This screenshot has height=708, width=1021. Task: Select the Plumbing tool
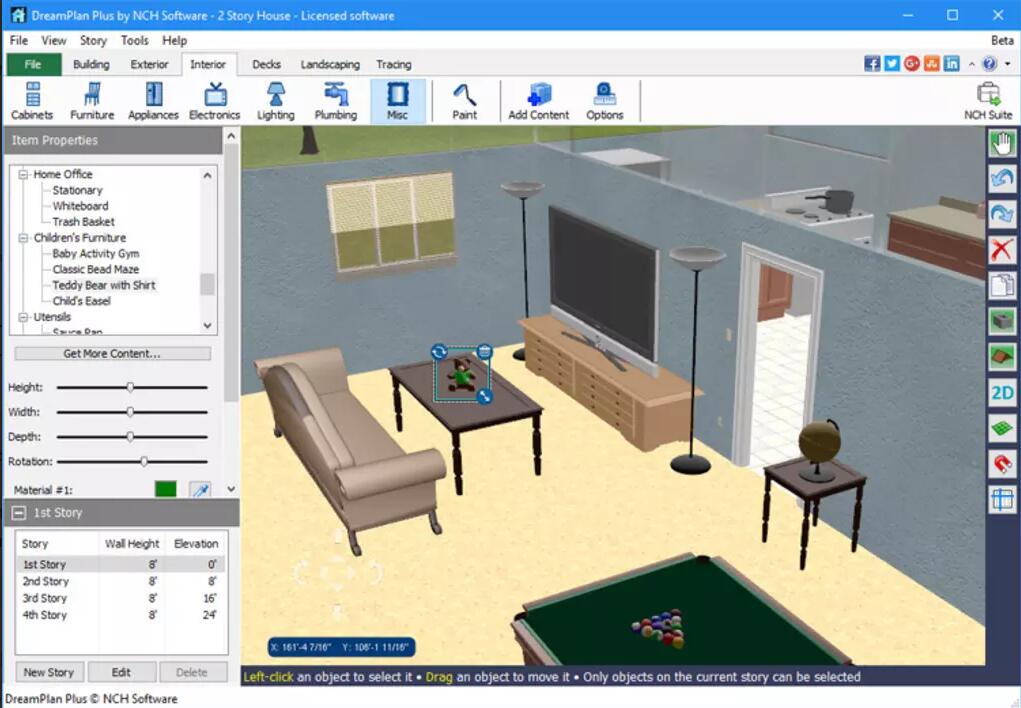point(336,100)
